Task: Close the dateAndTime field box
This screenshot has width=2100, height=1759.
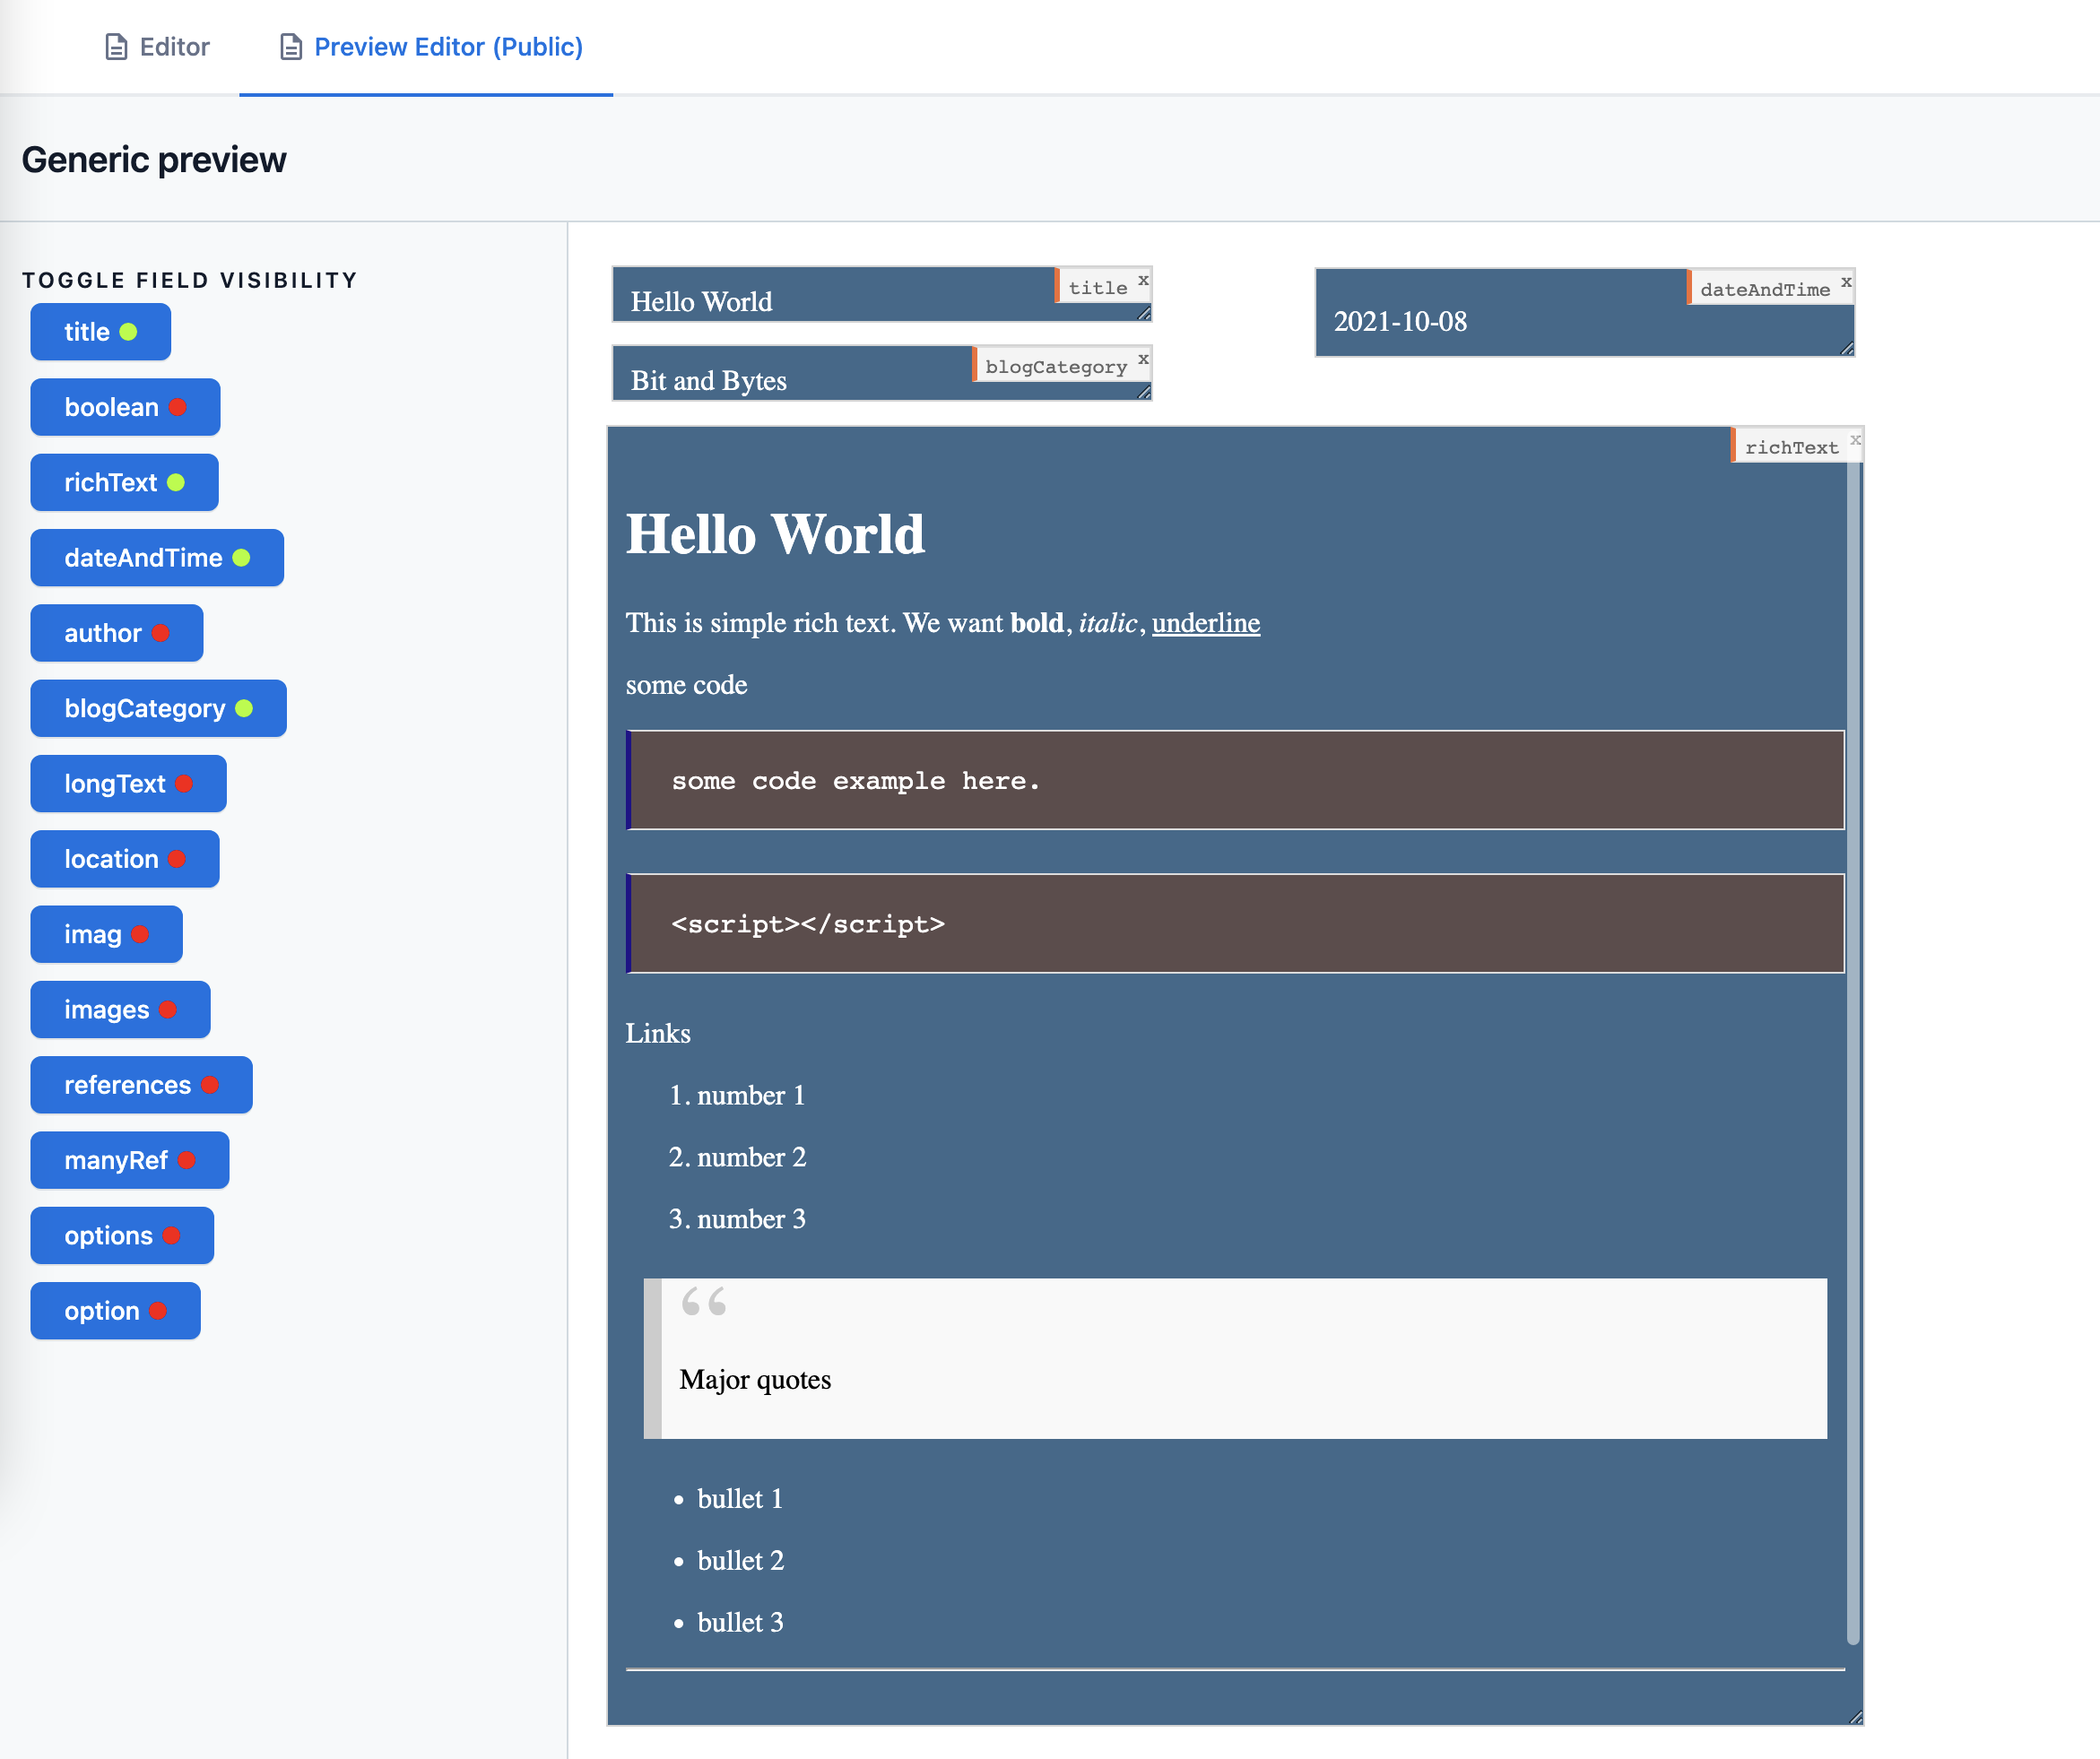Action: click(1846, 282)
